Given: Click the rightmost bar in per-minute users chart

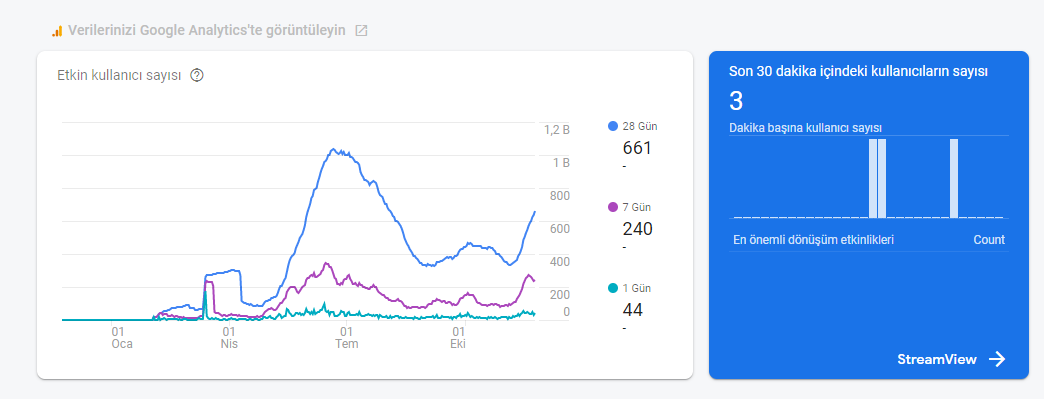Looking at the screenshot, I should tap(954, 179).
